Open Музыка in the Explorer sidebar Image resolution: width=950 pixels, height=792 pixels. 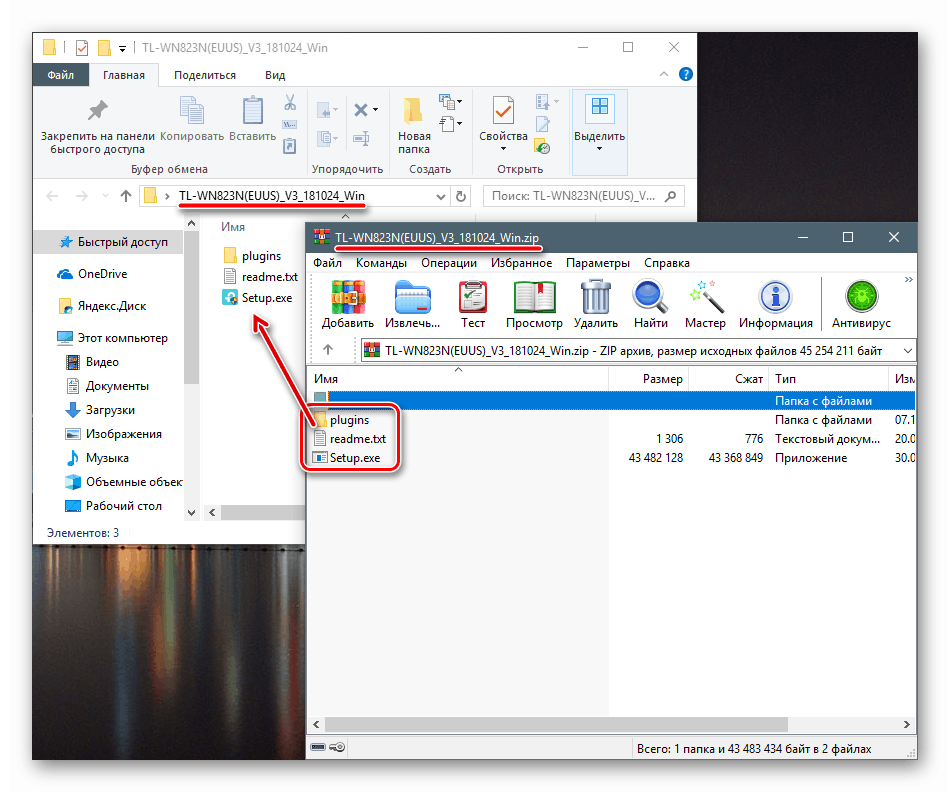[97, 458]
